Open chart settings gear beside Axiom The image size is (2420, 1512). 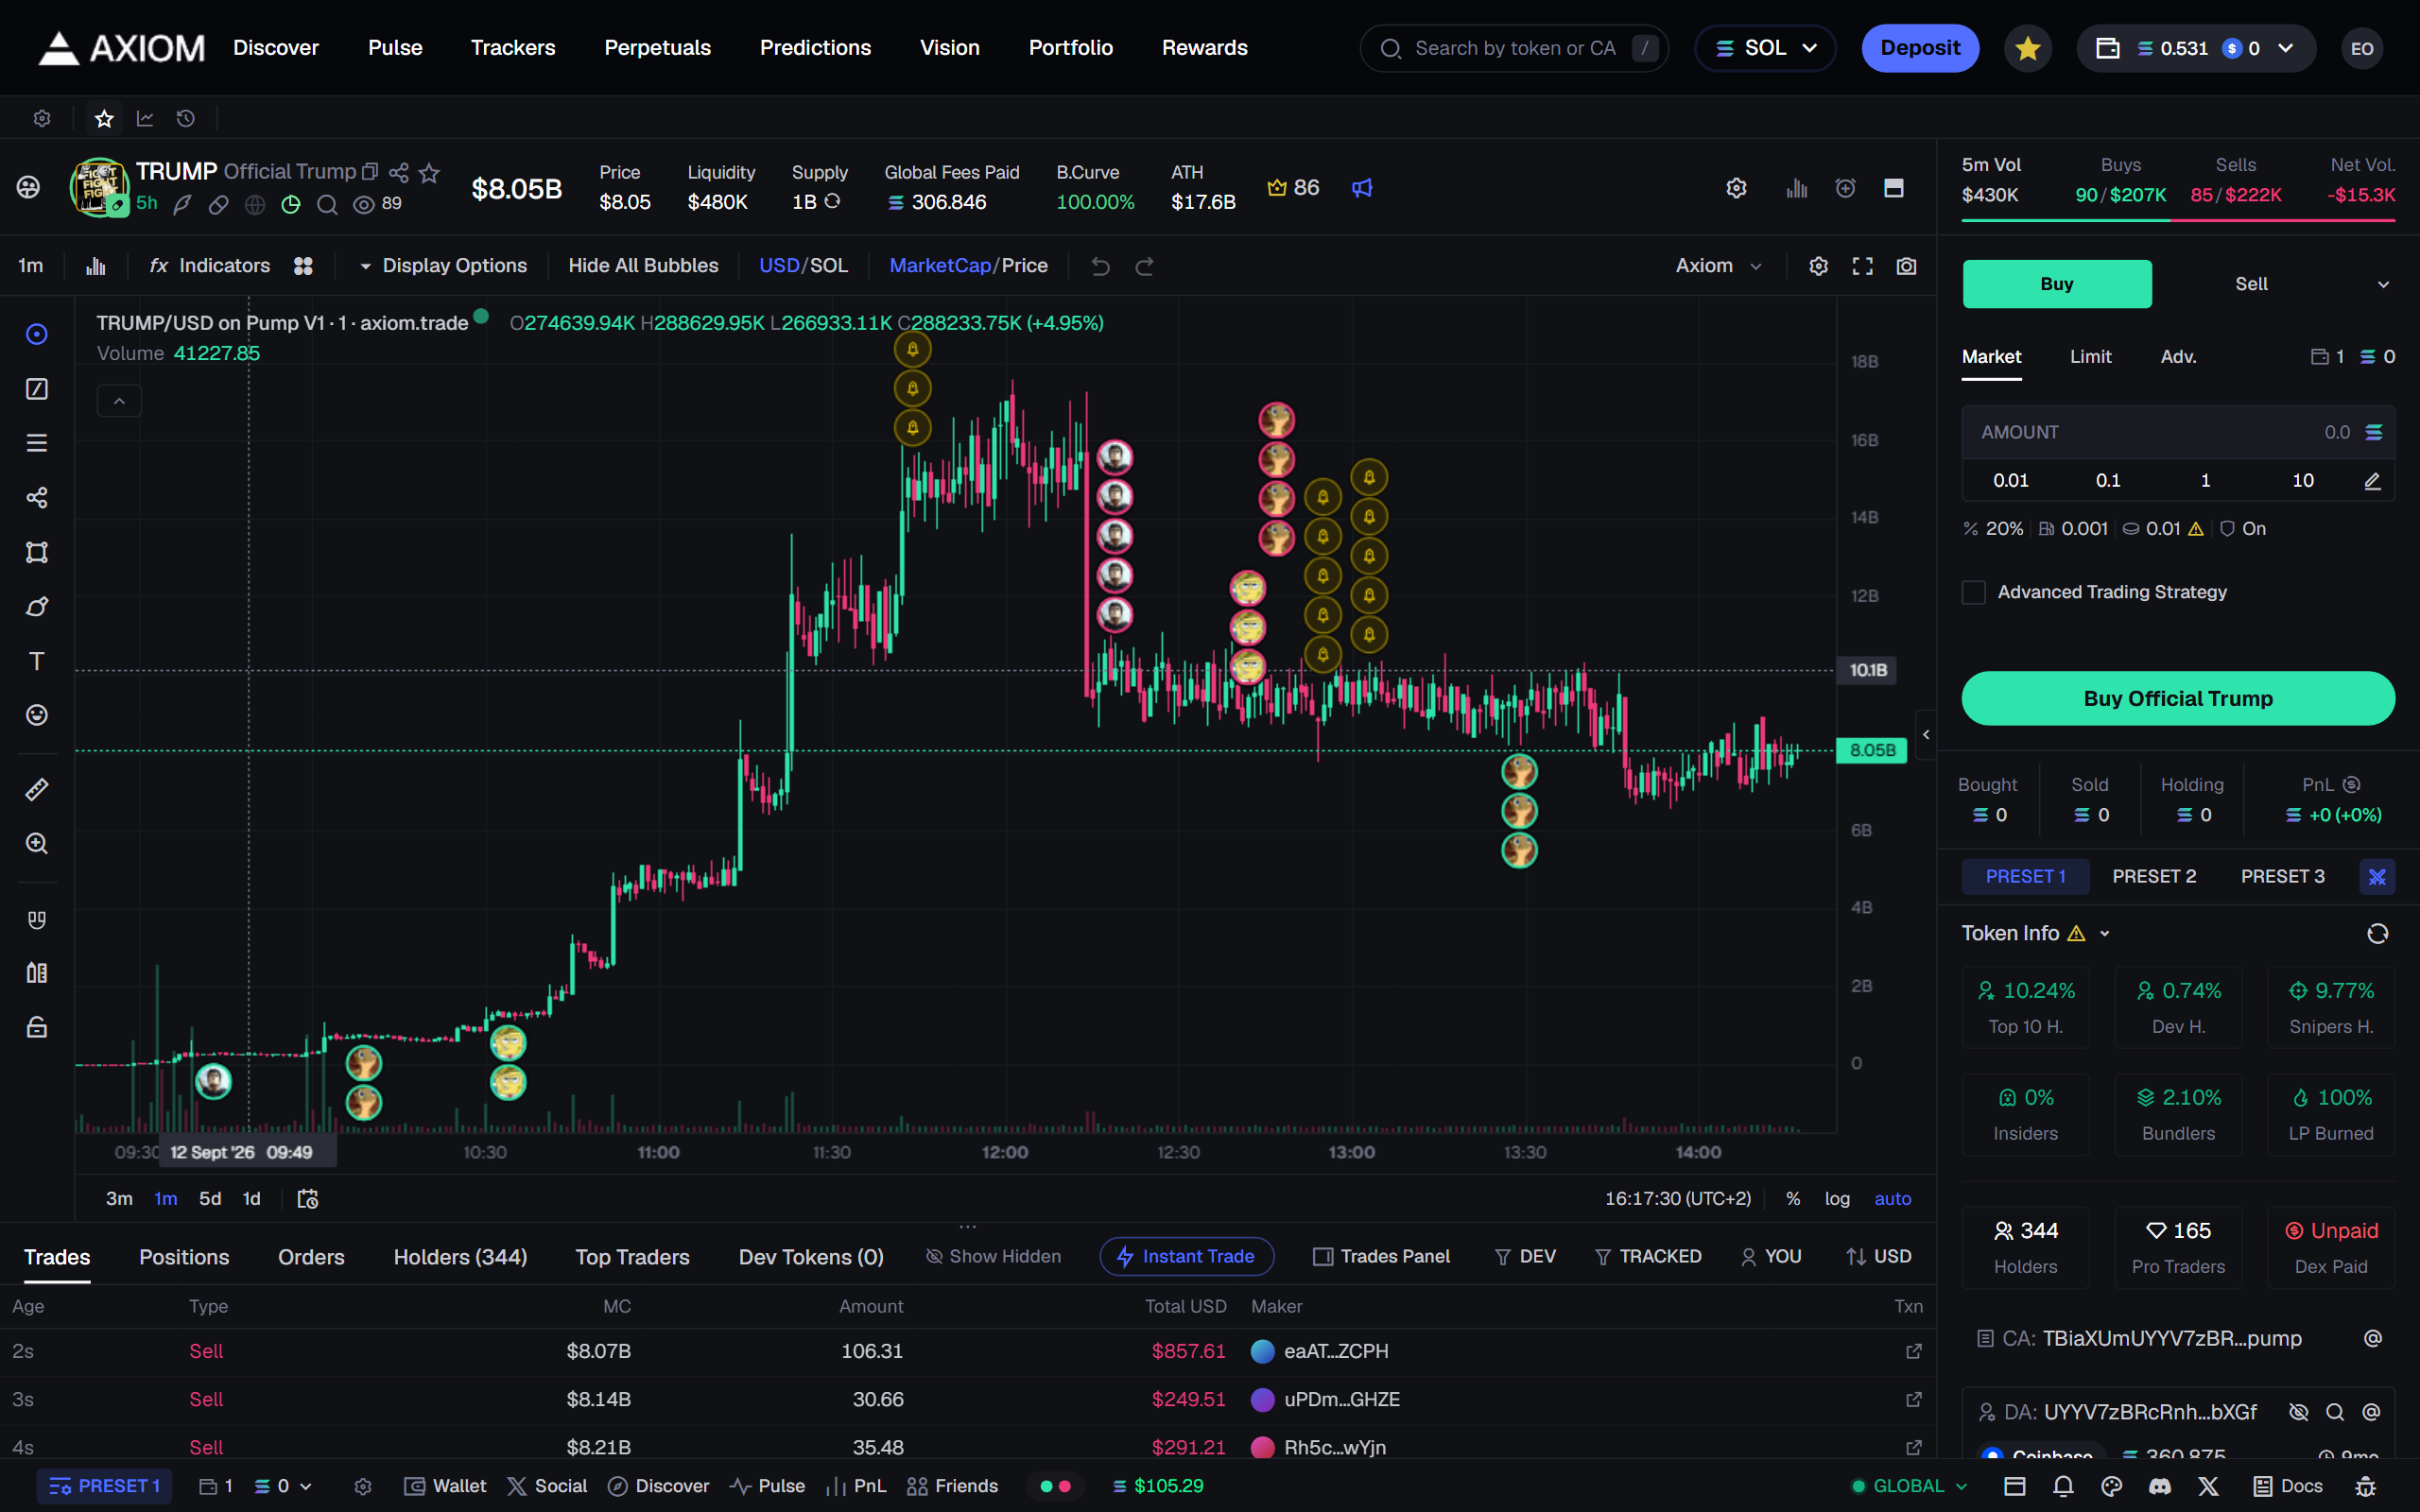[x=1819, y=266]
